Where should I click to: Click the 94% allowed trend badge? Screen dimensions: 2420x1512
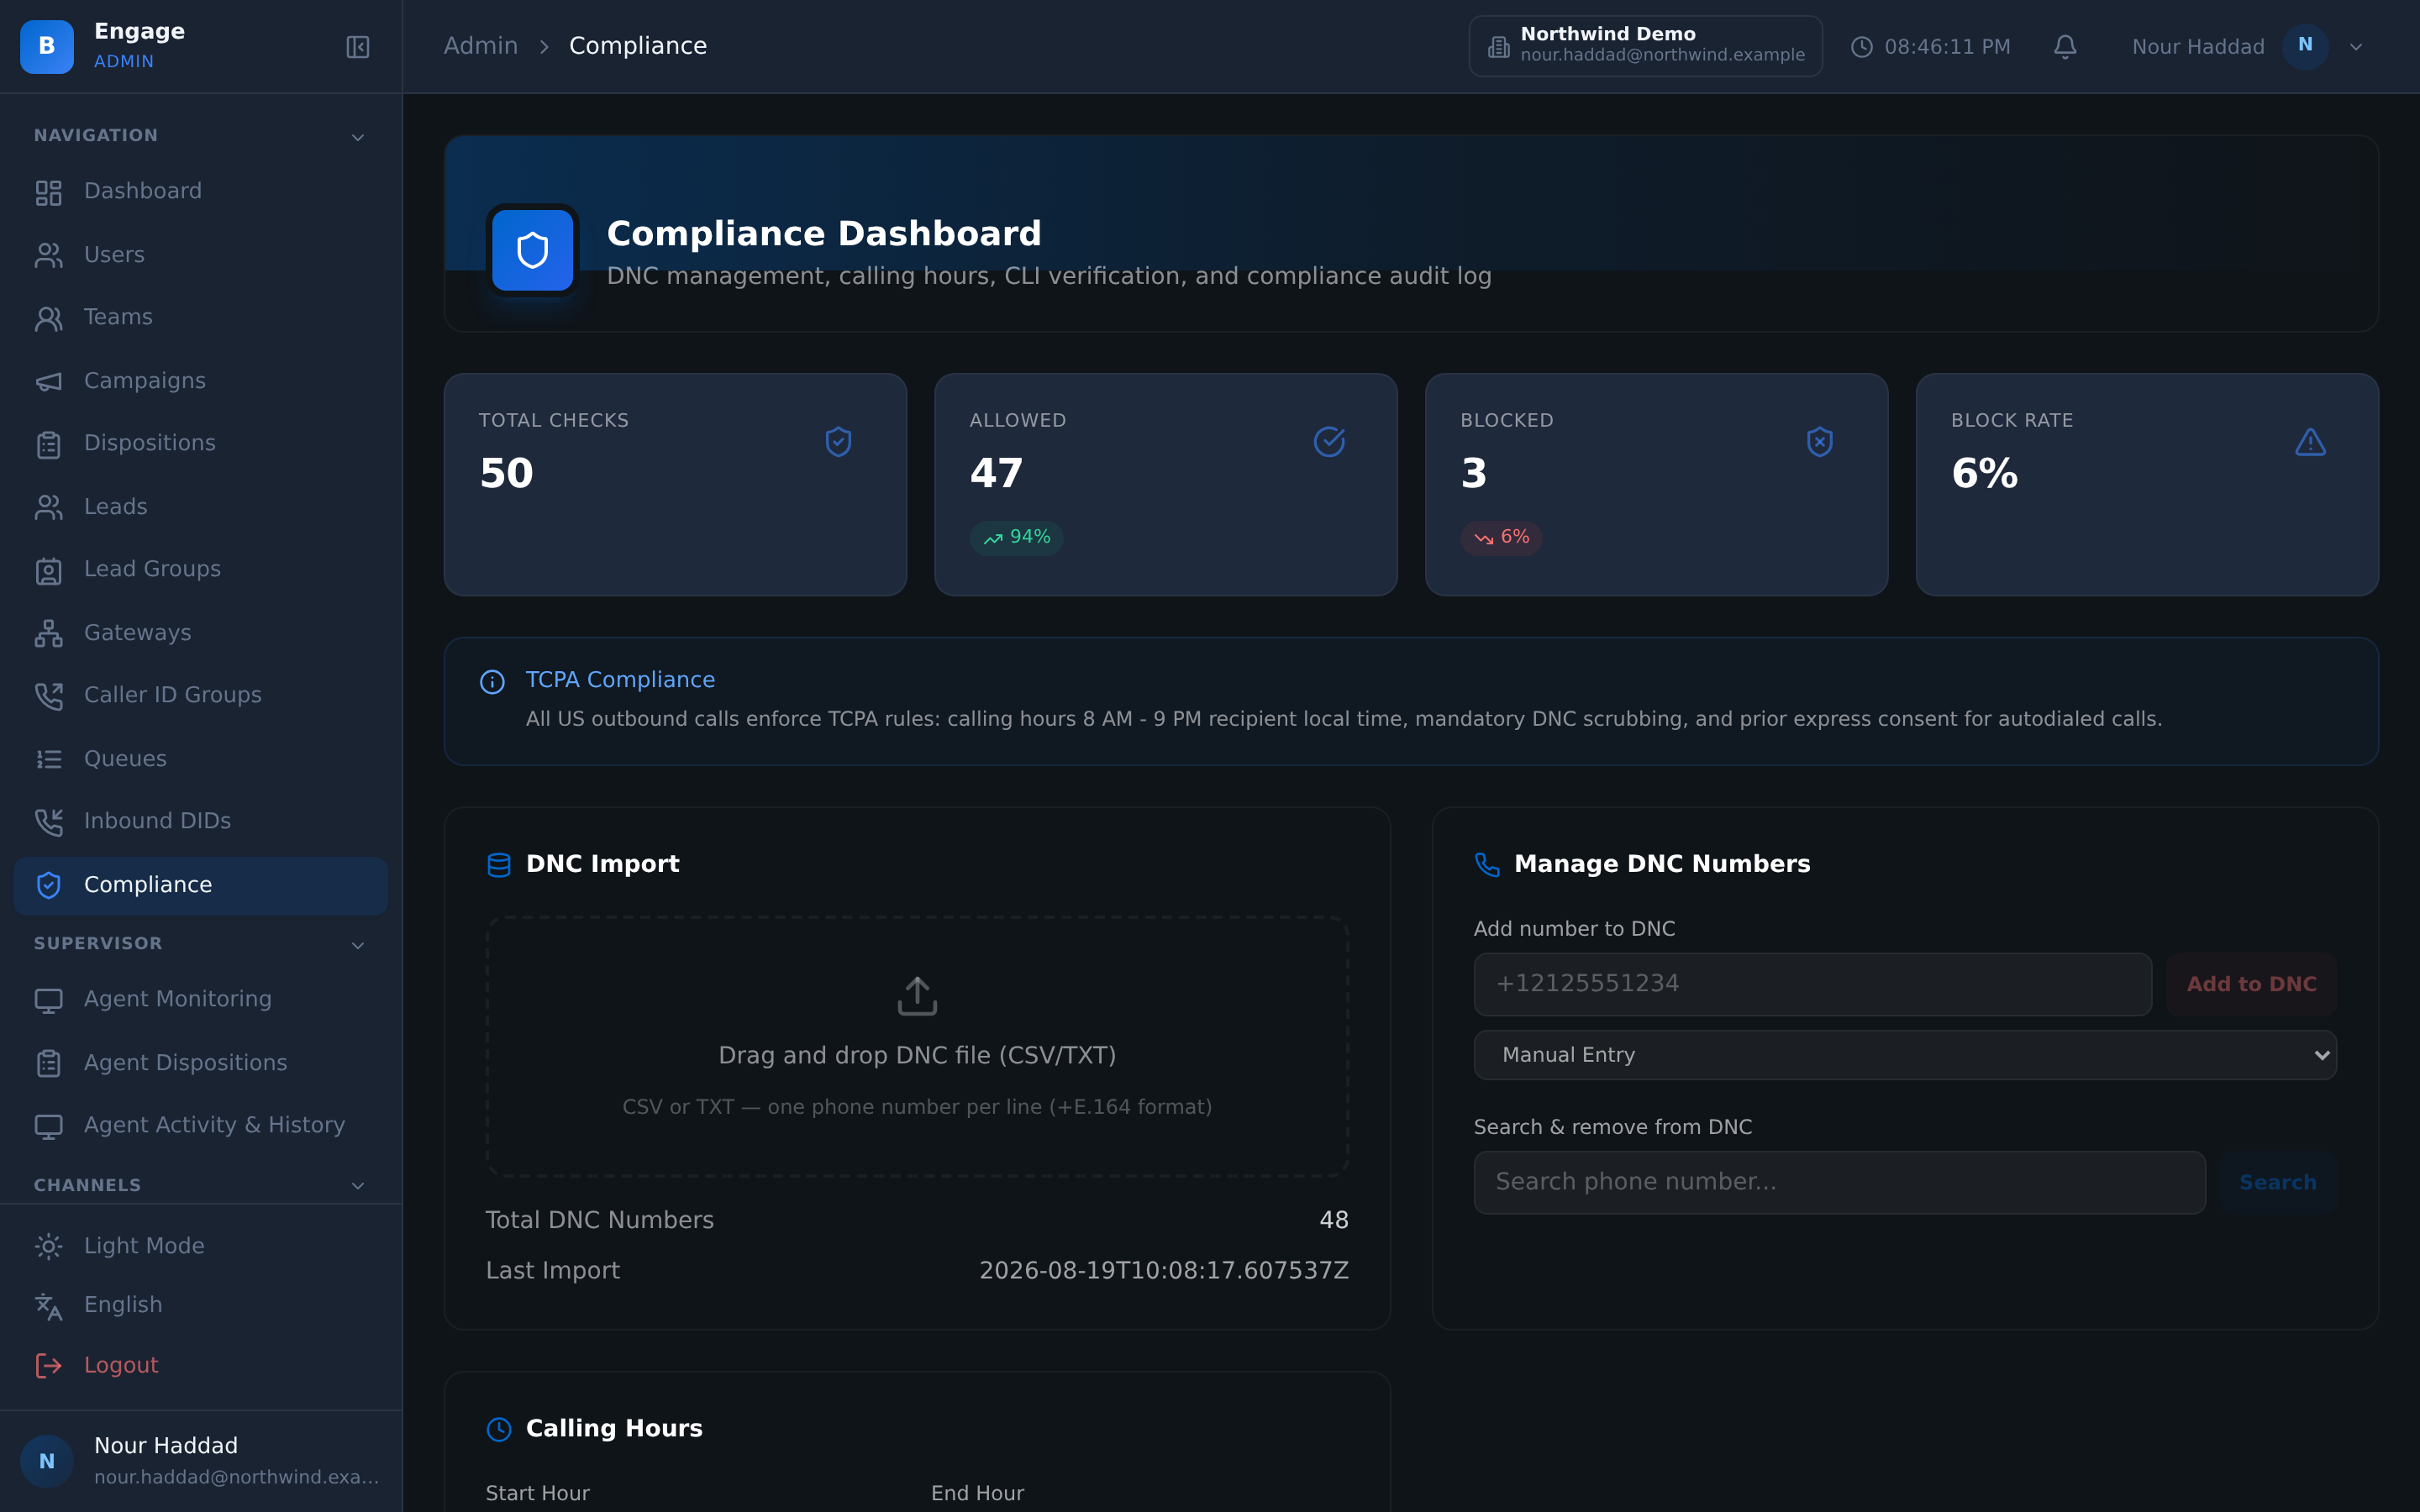click(1016, 538)
